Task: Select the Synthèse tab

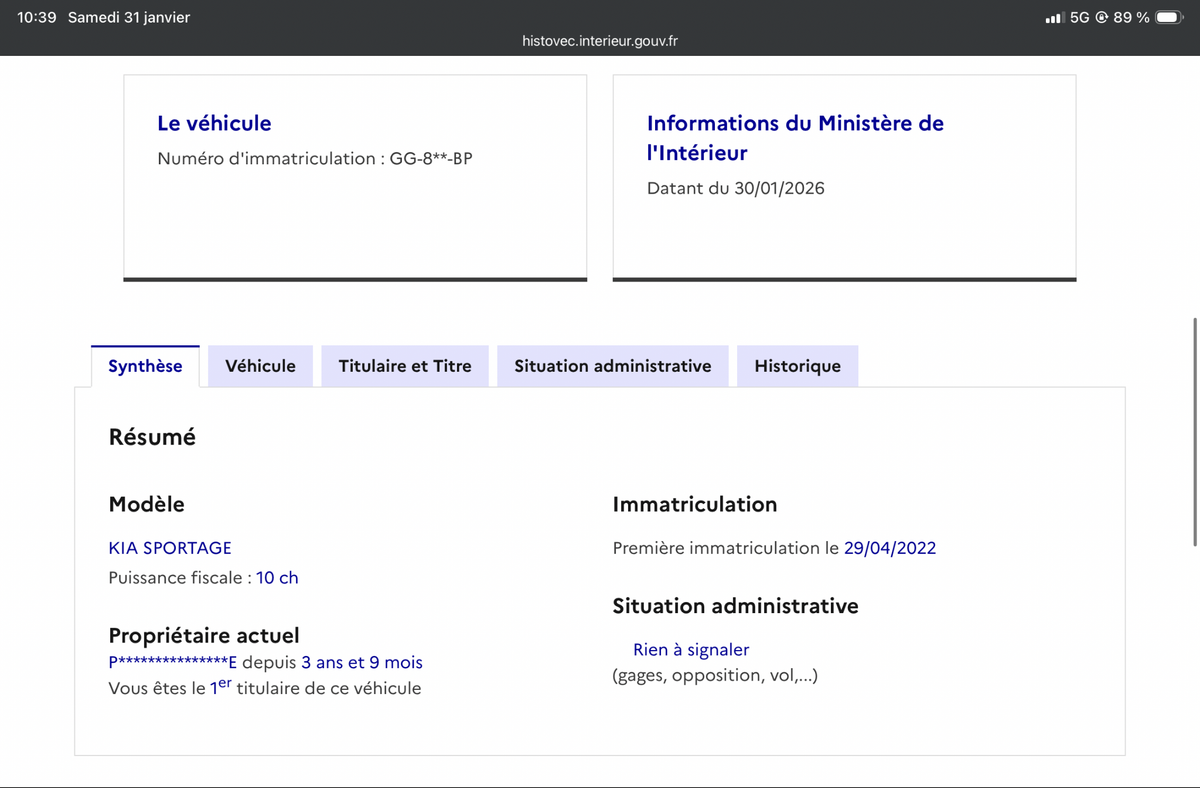Action: (145, 366)
